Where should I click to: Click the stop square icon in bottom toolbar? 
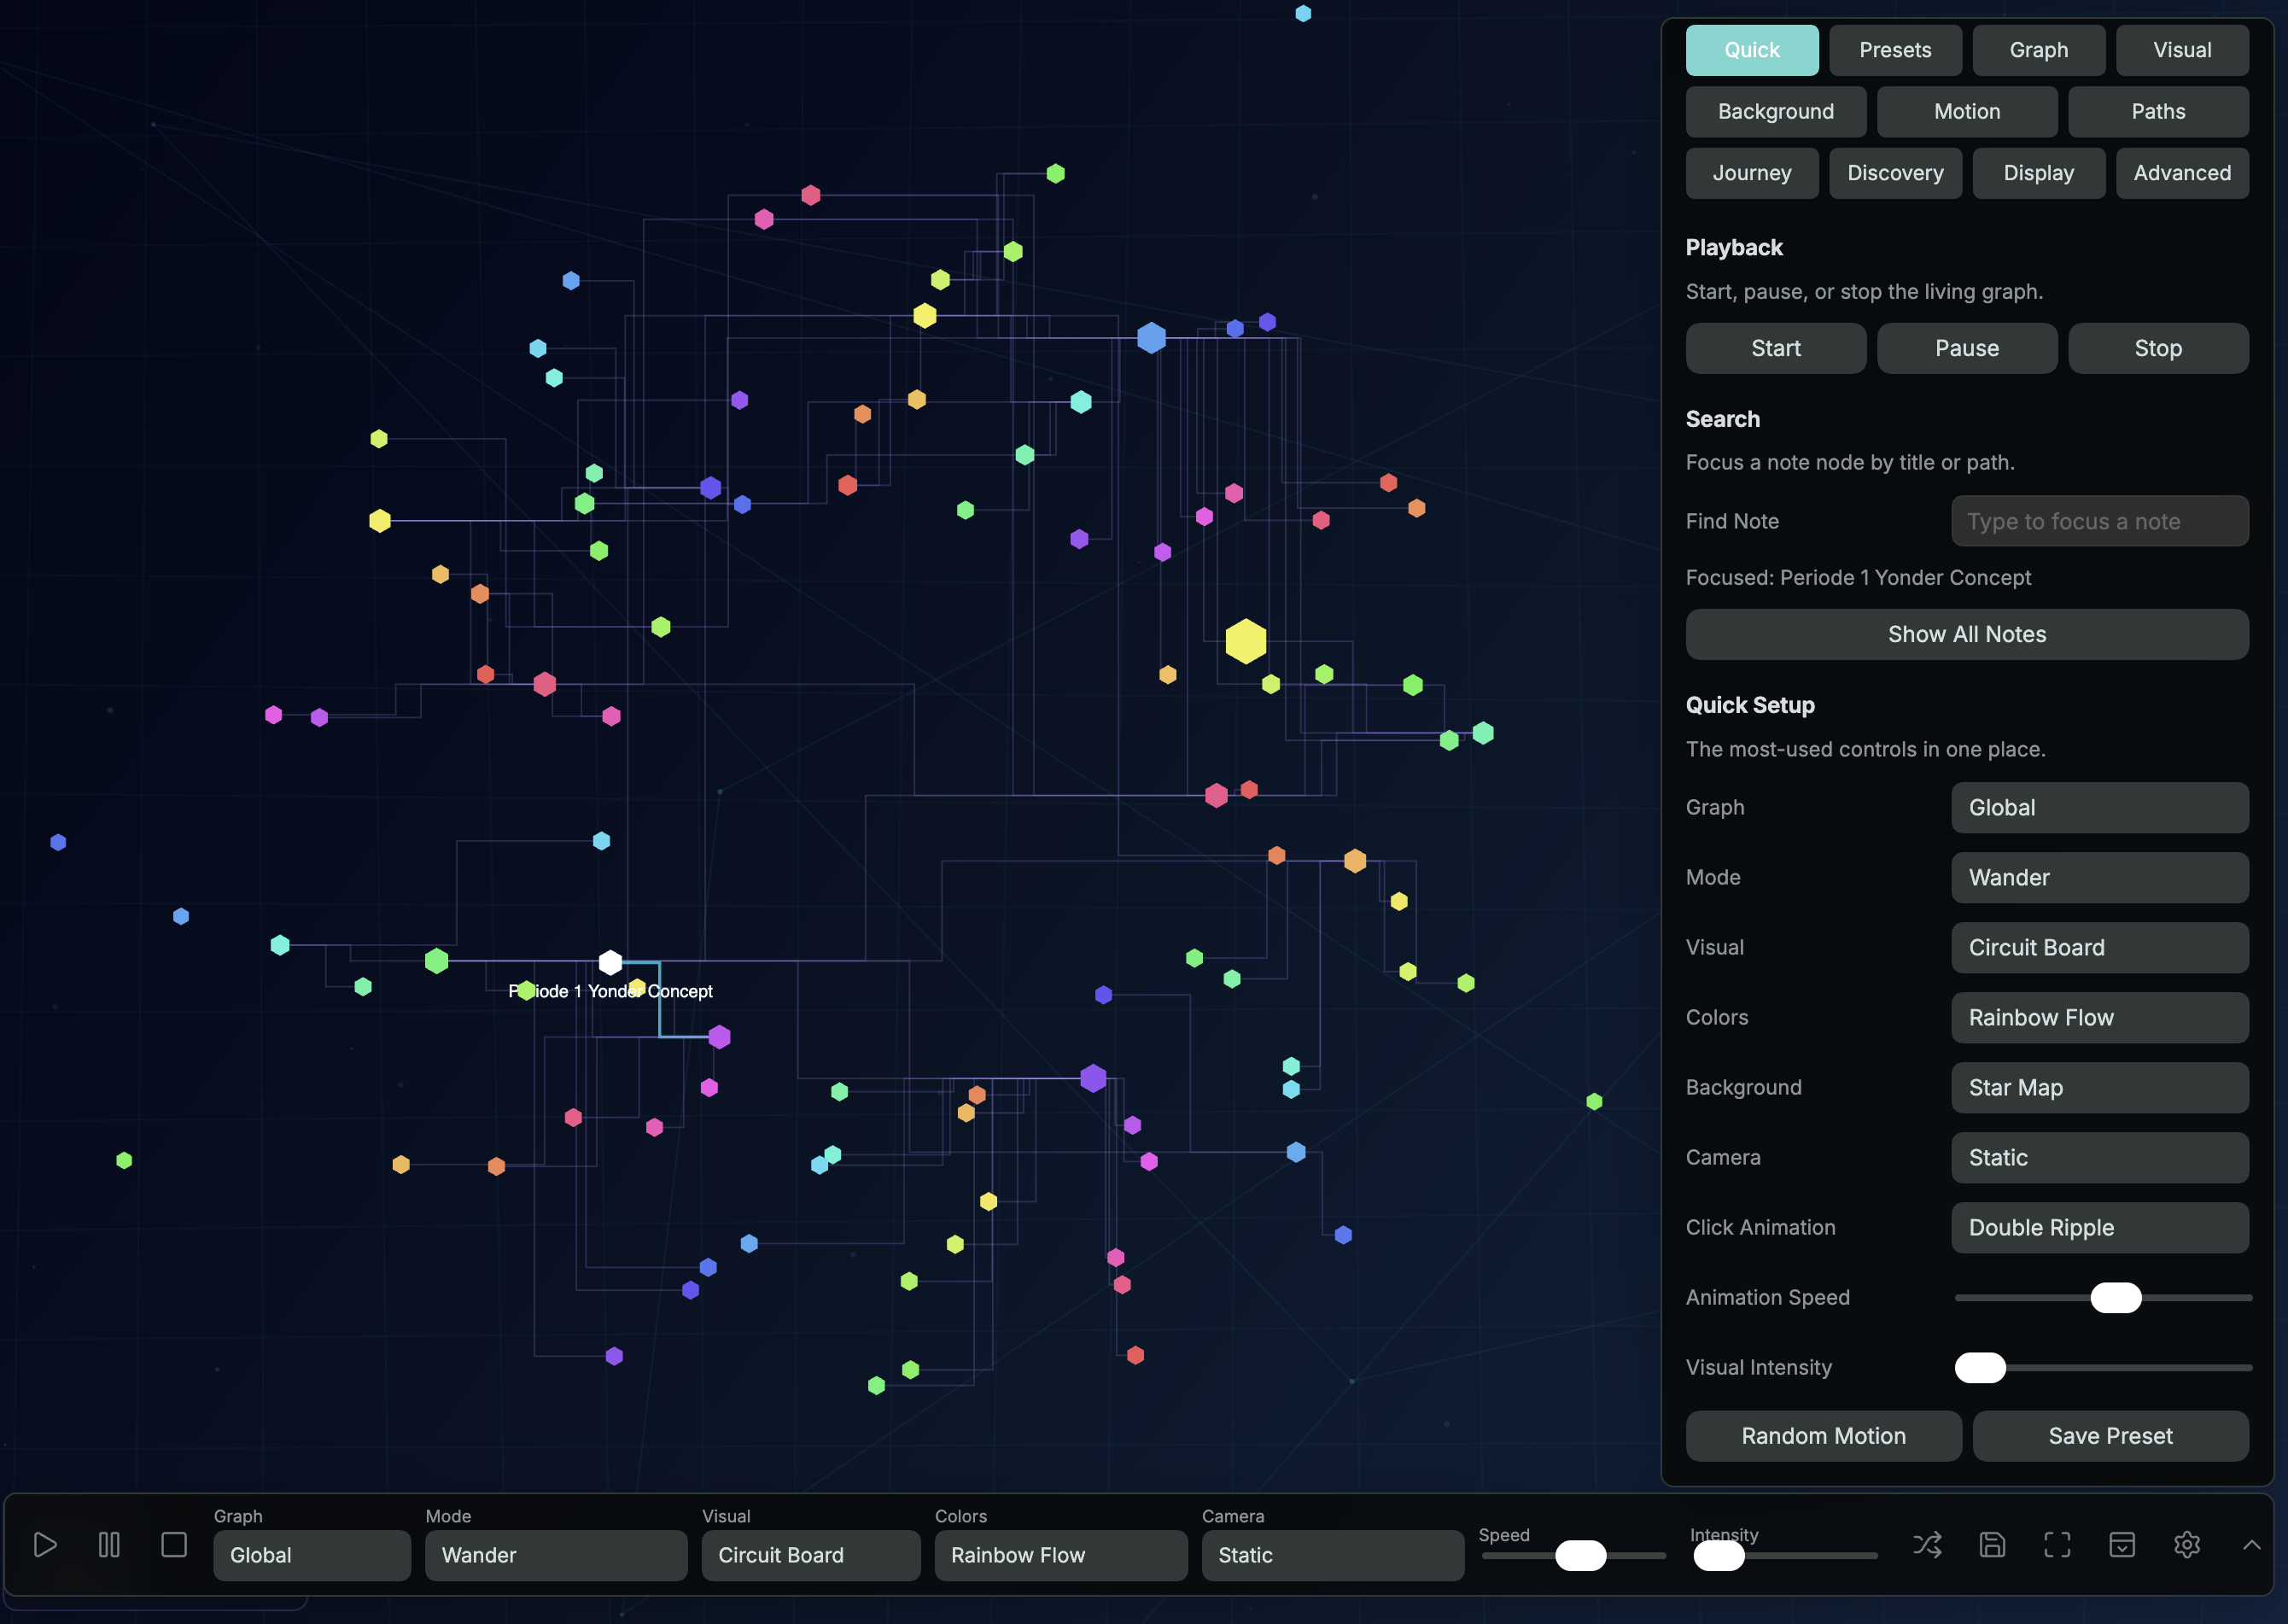(x=174, y=1545)
